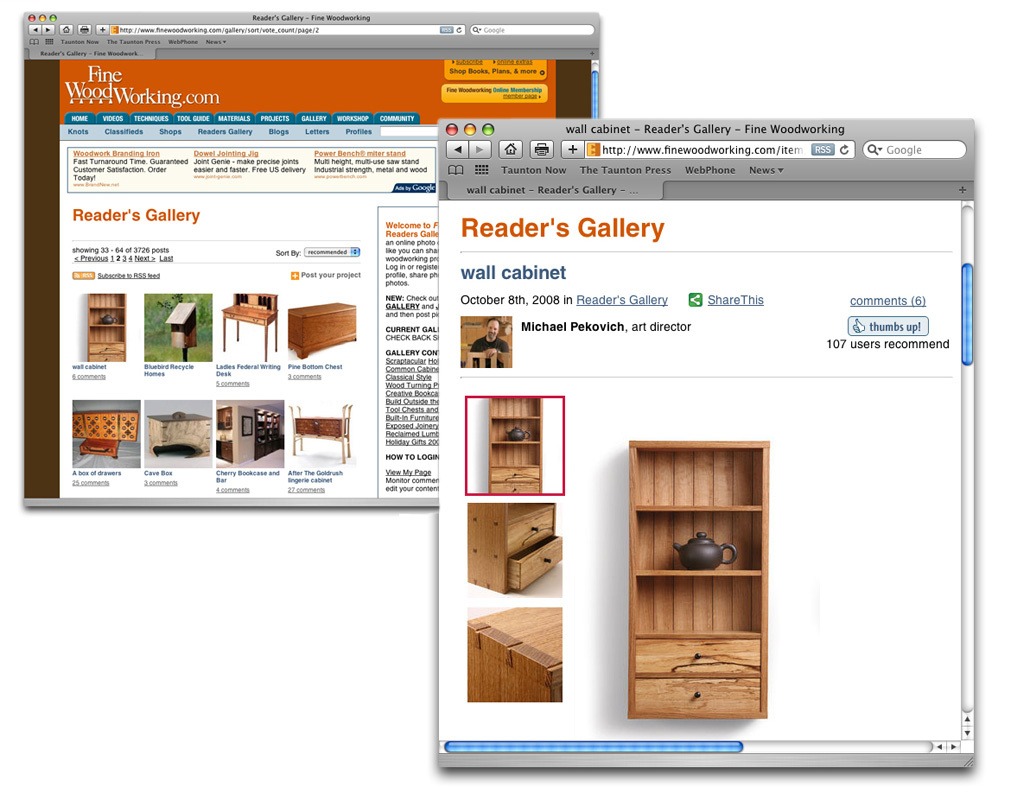
Task: Click the thumbs up! button
Action: tap(888, 326)
